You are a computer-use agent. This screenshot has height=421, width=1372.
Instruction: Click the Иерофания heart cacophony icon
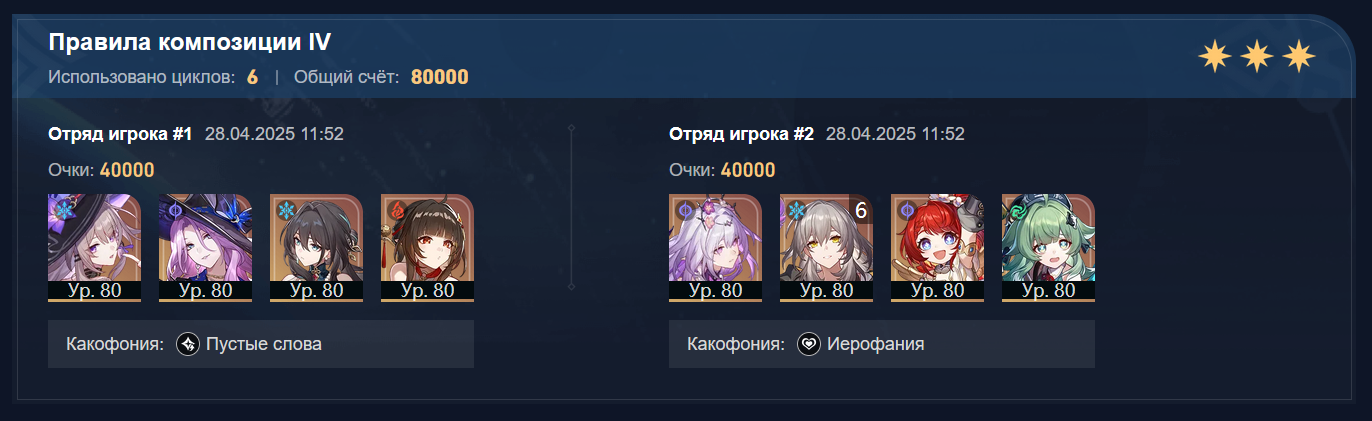(809, 344)
